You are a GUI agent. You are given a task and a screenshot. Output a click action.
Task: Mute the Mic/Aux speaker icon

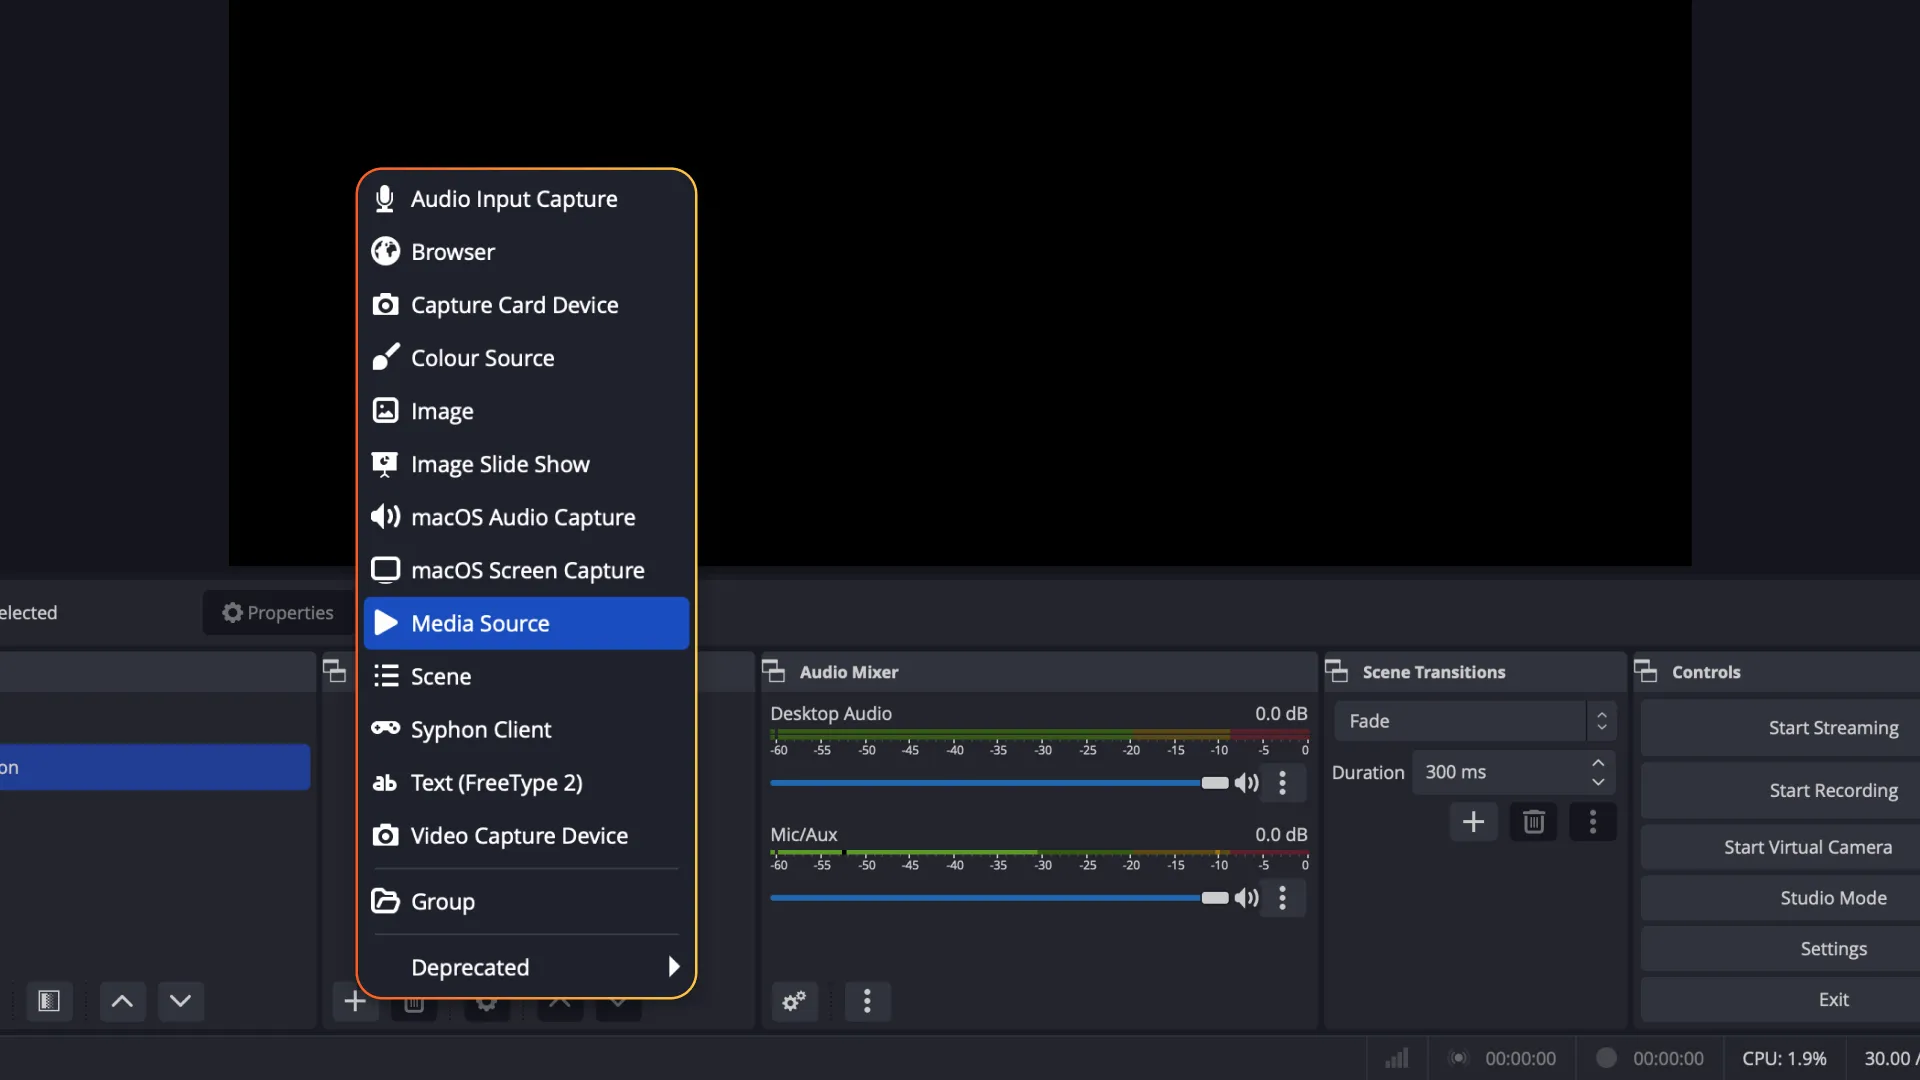coord(1246,898)
